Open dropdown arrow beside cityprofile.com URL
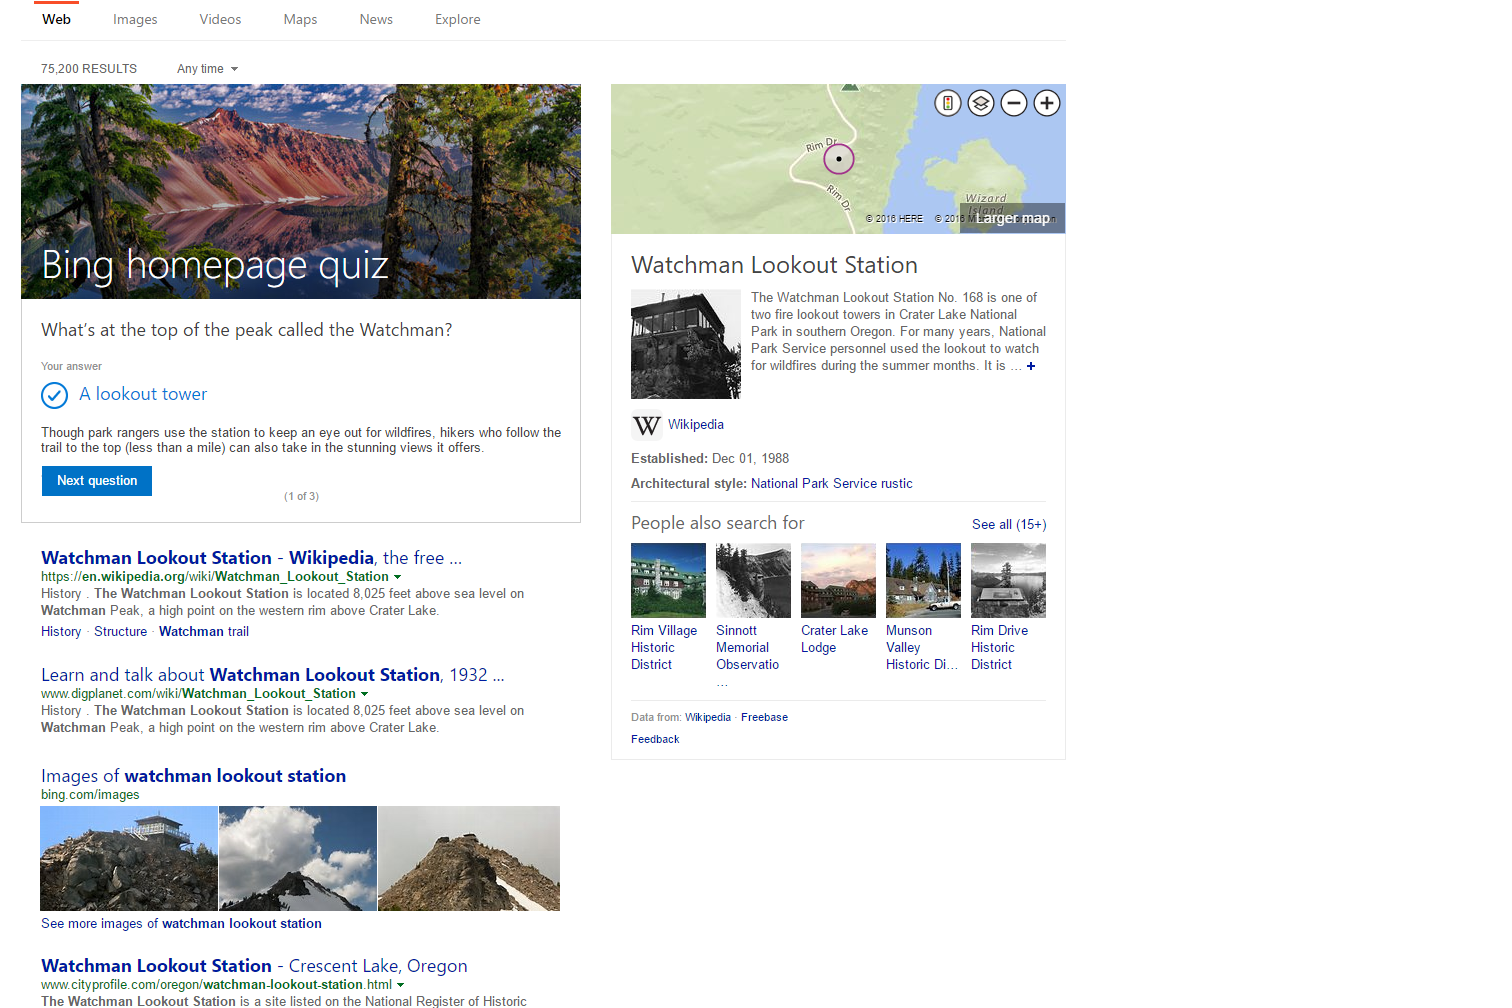The width and height of the screenshot is (1512, 1008). click(x=400, y=985)
